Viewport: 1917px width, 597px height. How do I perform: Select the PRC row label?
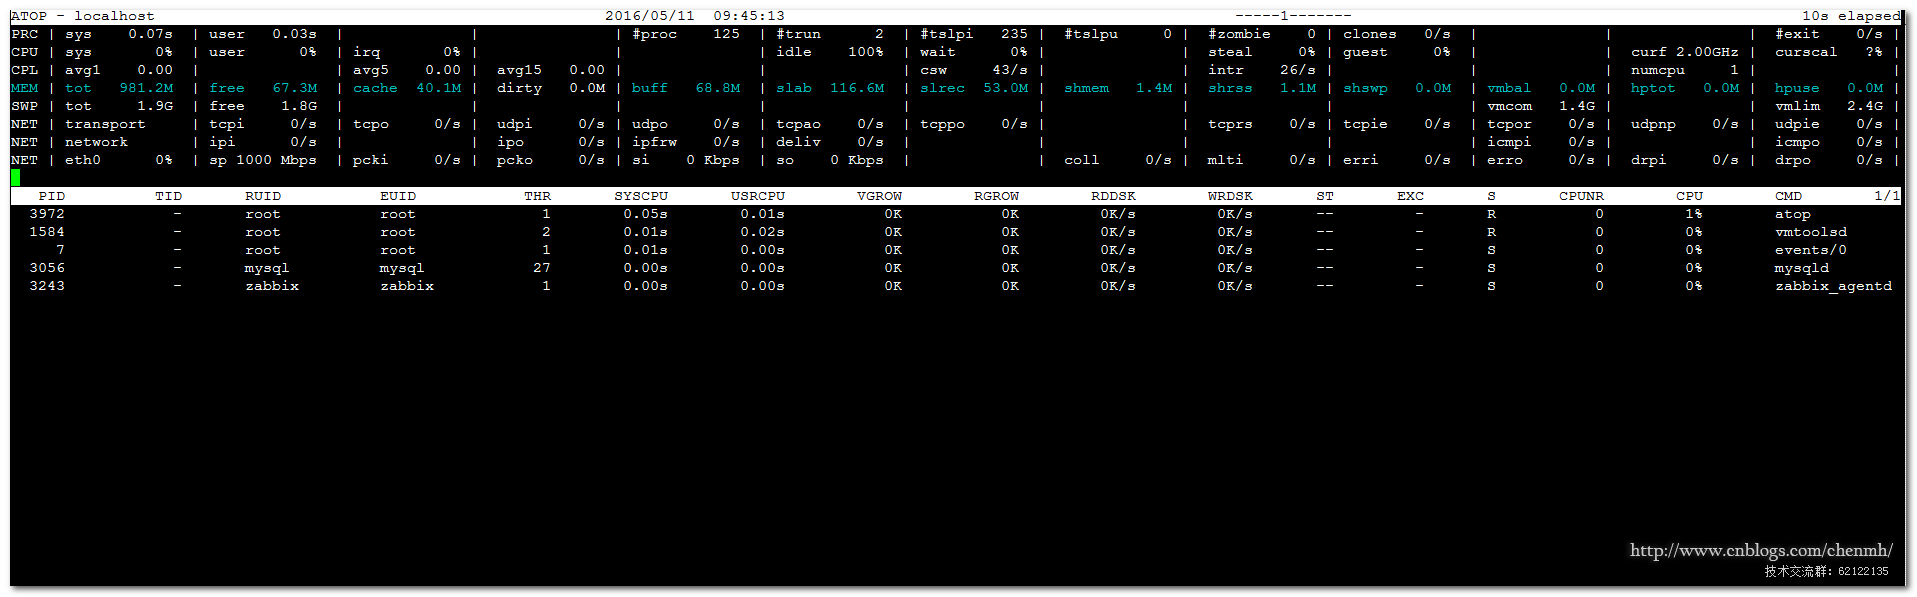click(x=25, y=34)
